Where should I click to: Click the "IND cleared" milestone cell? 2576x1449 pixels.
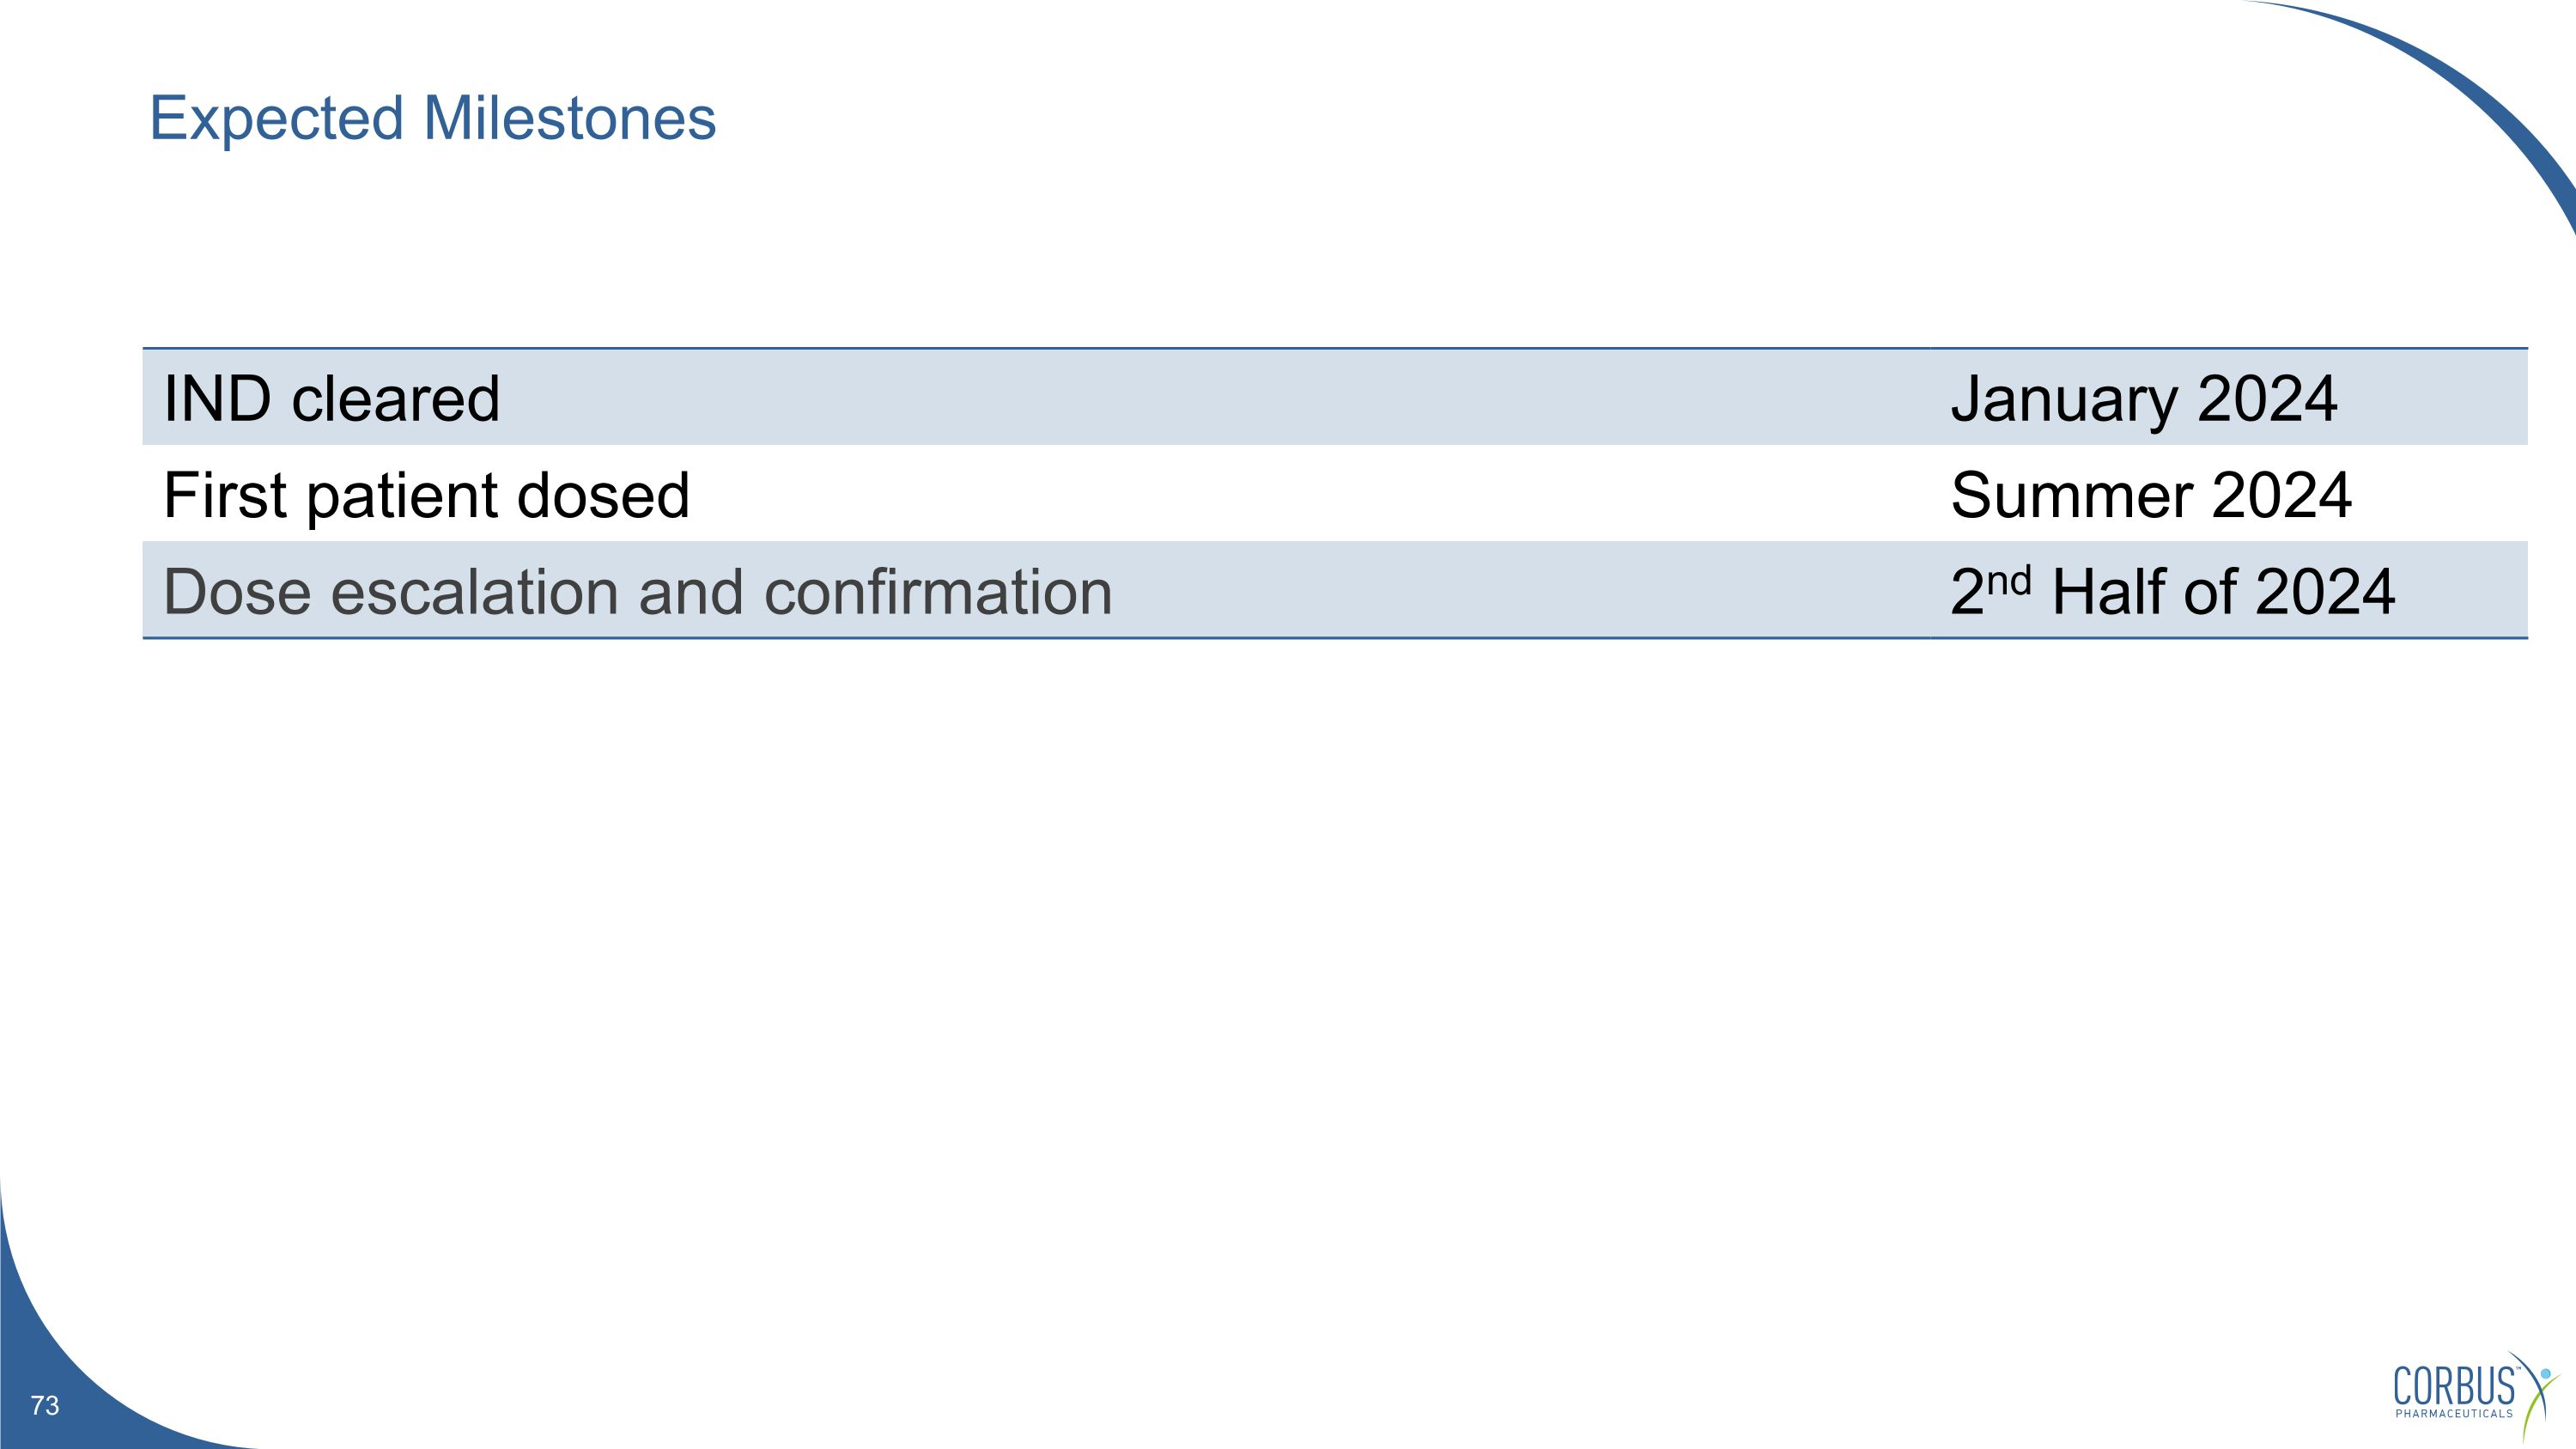pos(331,399)
